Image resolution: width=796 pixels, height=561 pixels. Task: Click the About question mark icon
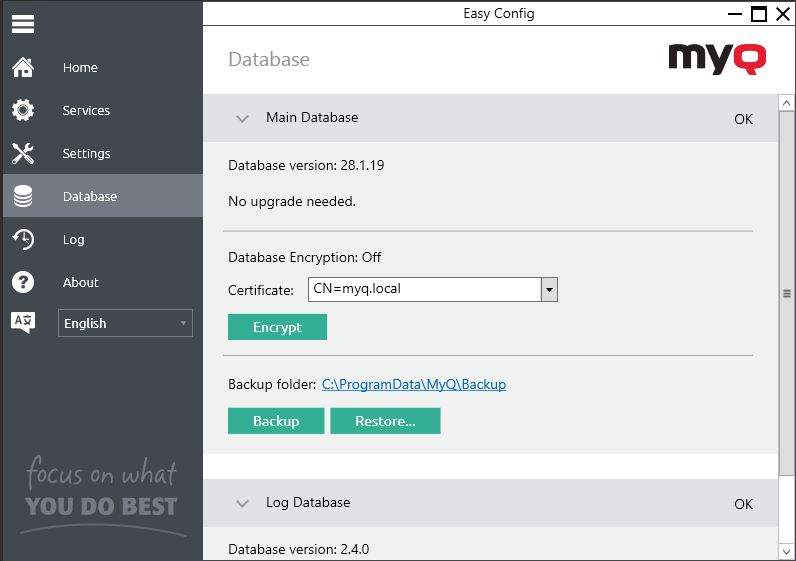23,283
